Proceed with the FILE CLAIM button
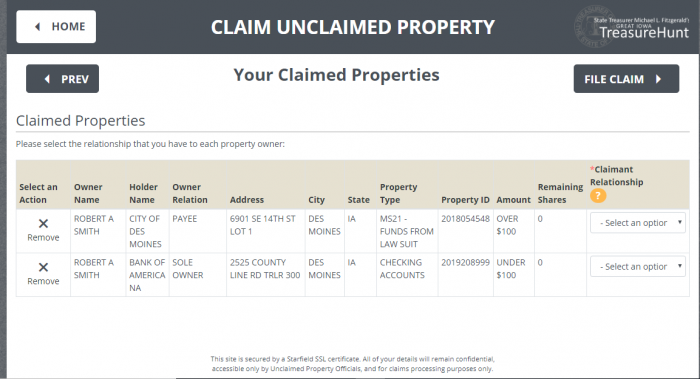The height and width of the screenshot is (379, 700). tap(626, 79)
